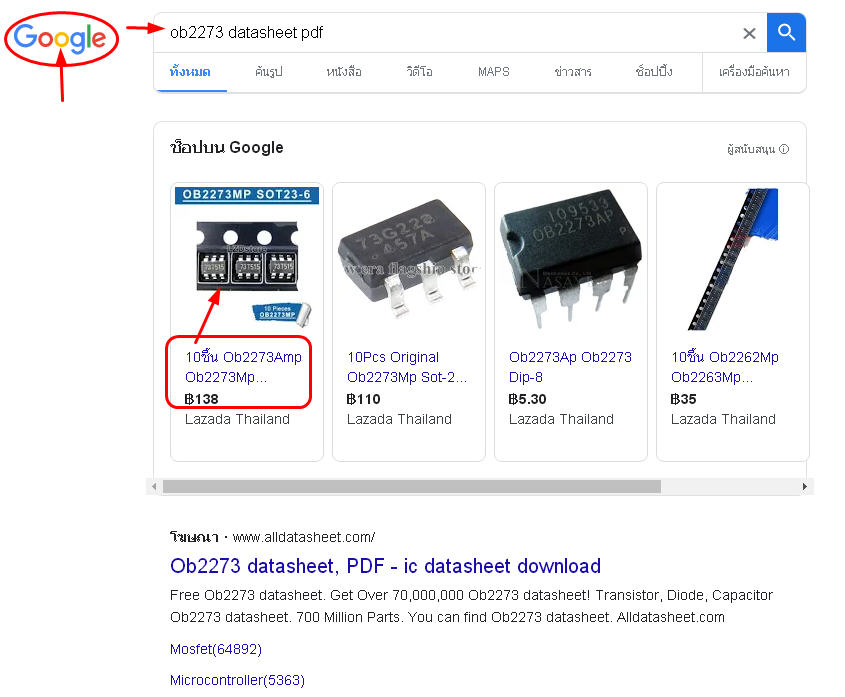Viewport: 845px width, 697px height.
Task: Open the หนังสือ tab
Action: pyautogui.click(x=344, y=72)
